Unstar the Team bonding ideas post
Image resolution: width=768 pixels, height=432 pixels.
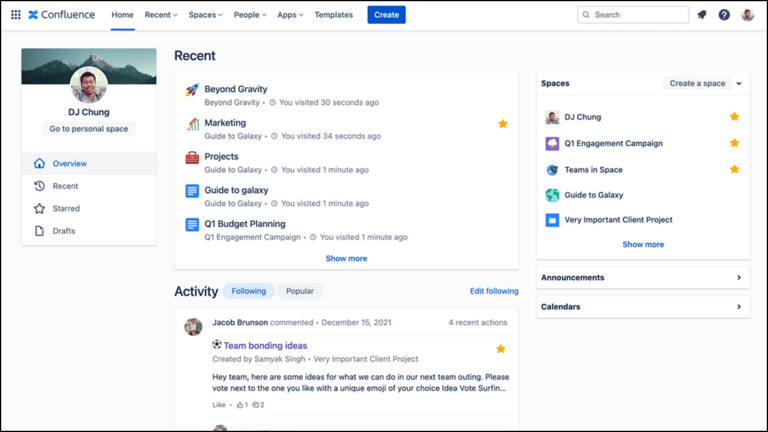click(500, 349)
